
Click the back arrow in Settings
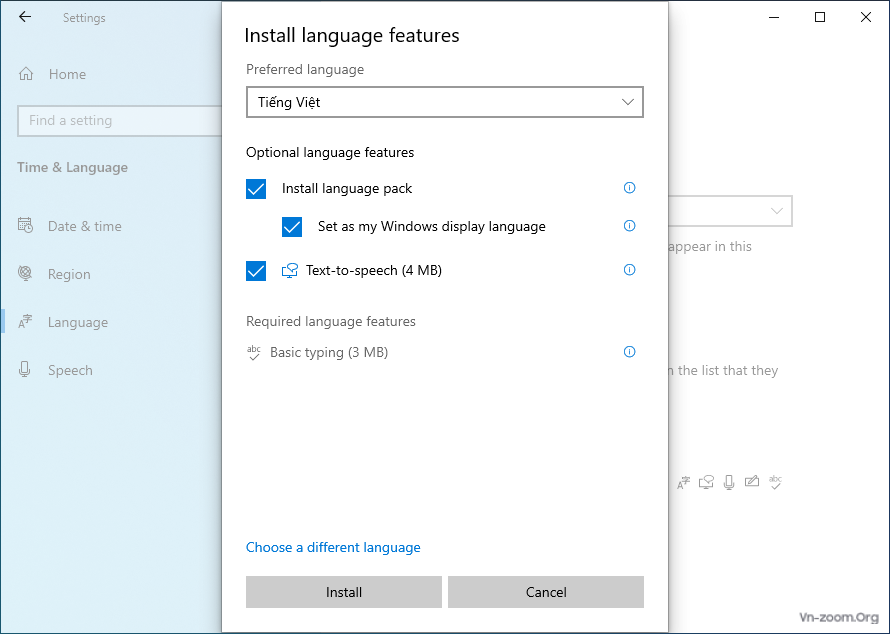pos(25,17)
